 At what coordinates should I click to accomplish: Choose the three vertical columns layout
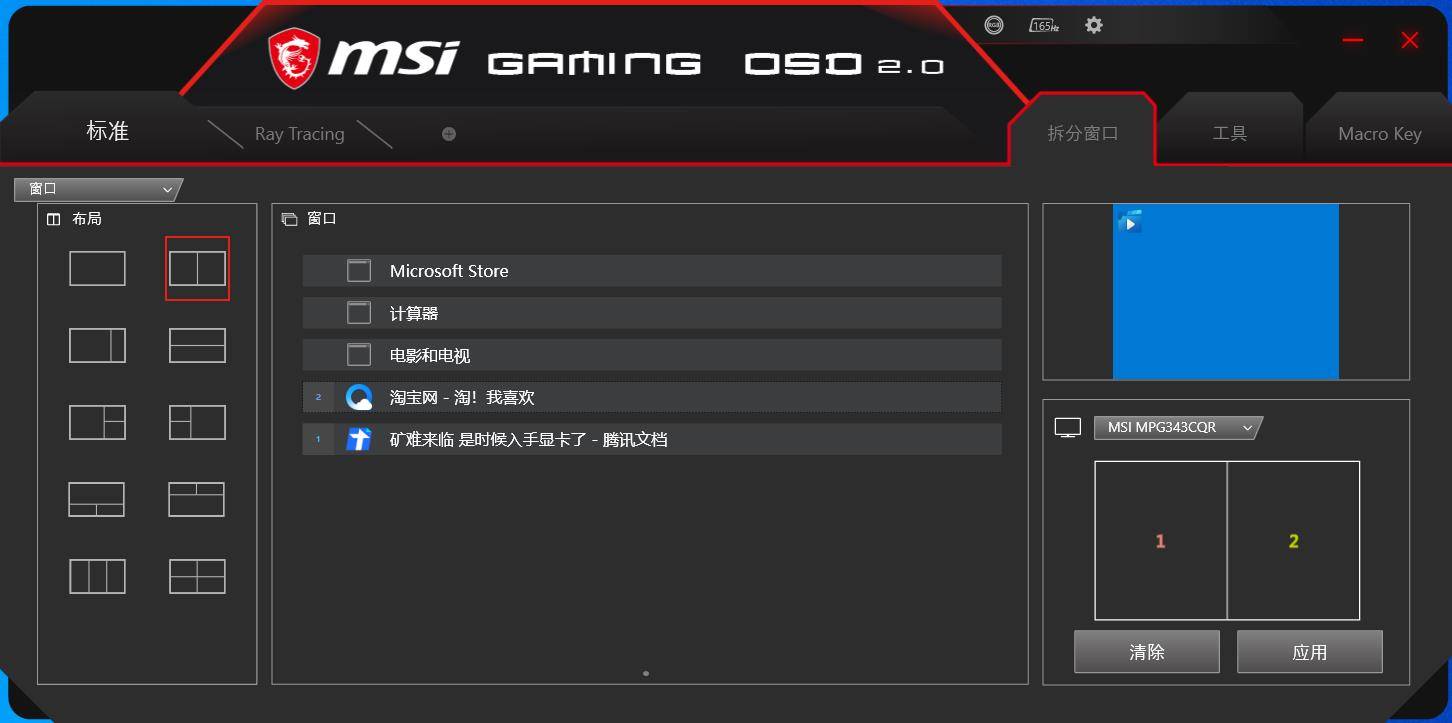(97, 576)
